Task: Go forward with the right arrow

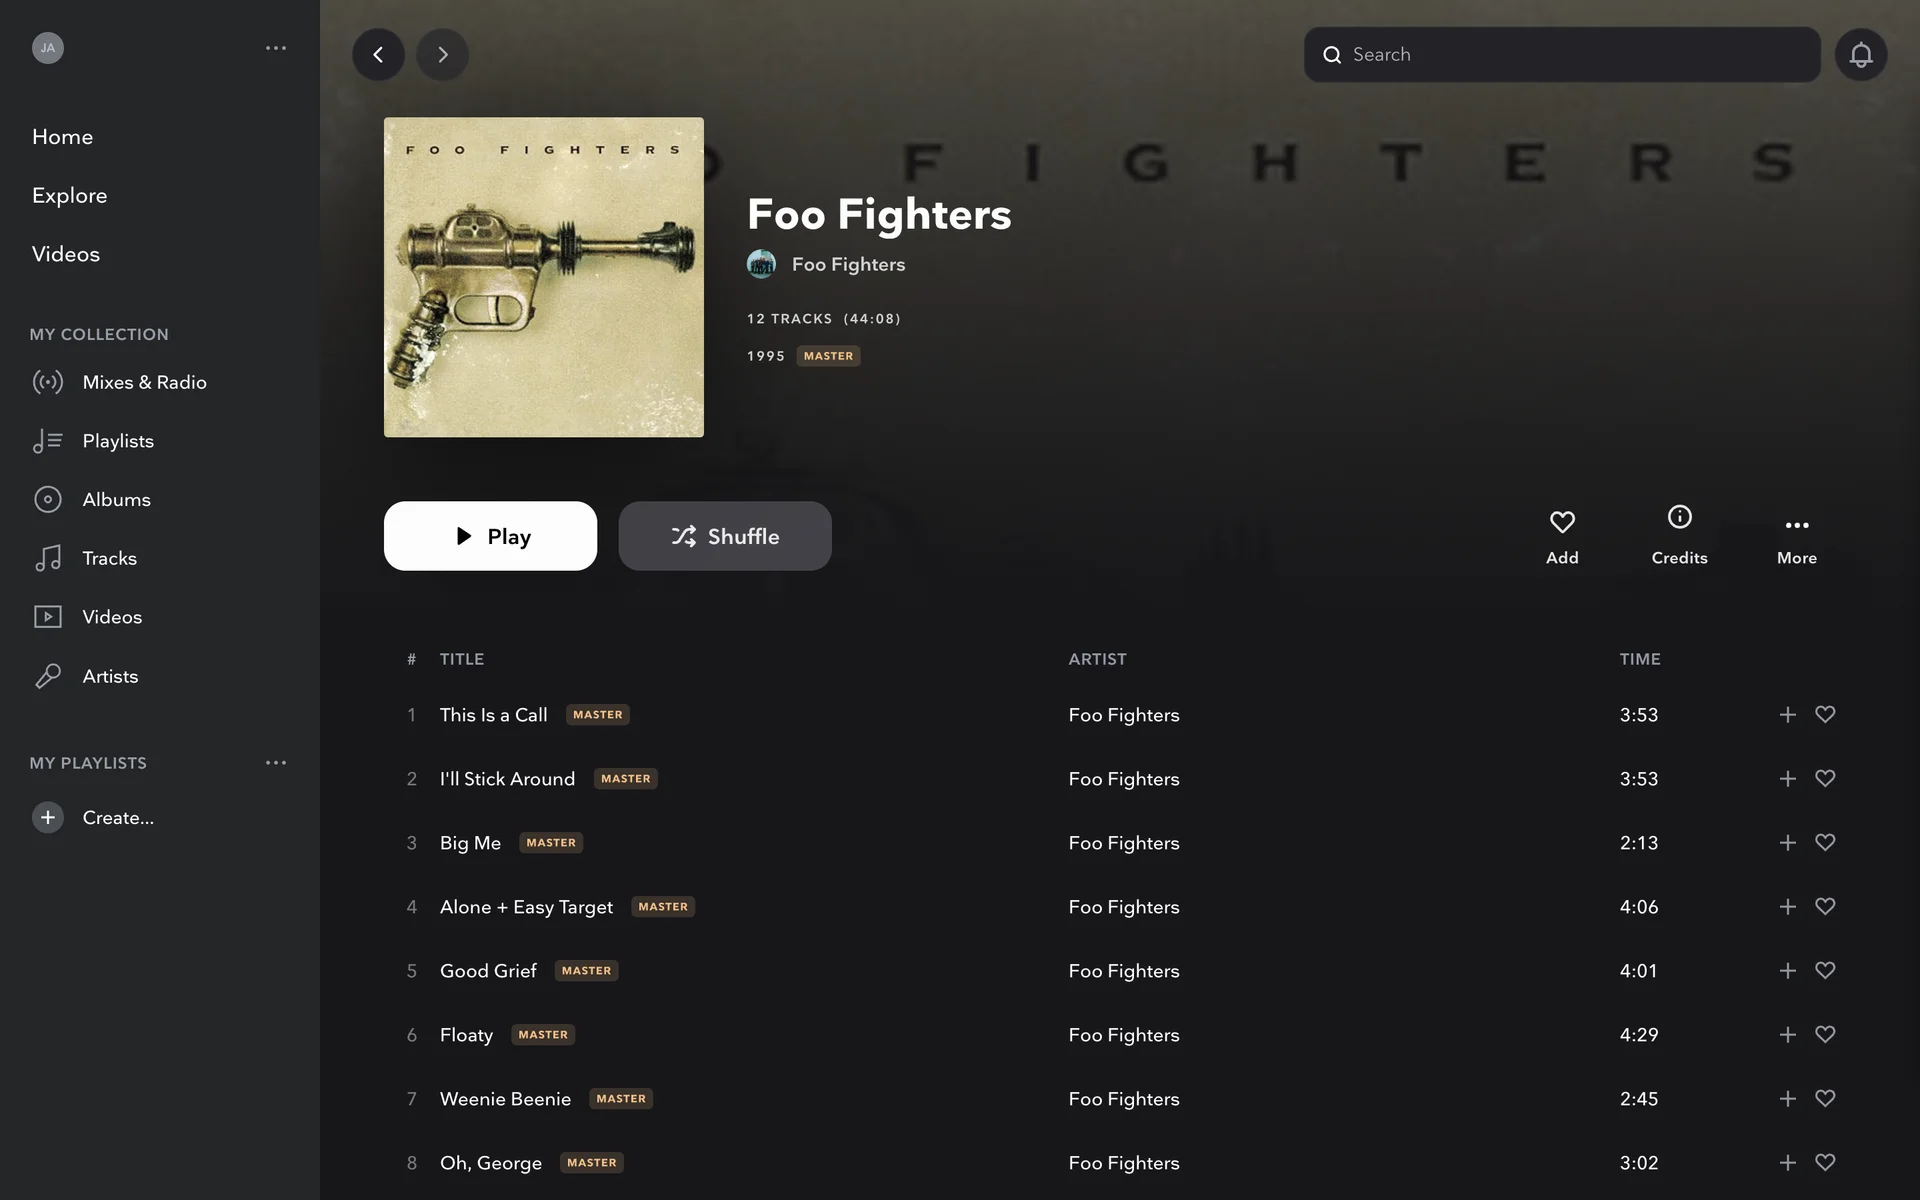Action: [442, 54]
